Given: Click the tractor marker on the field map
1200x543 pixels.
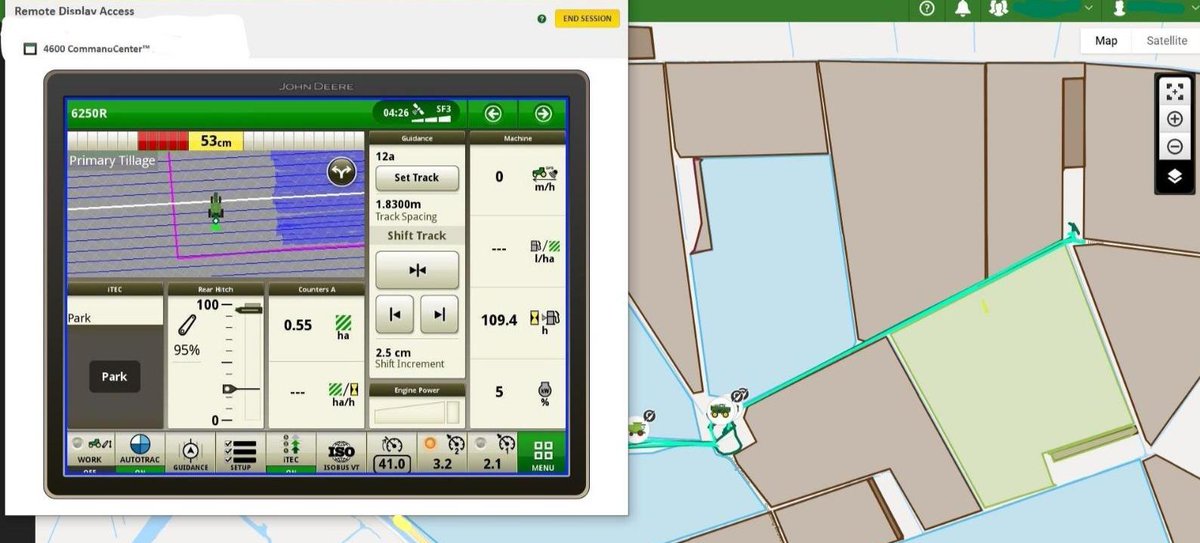Looking at the screenshot, I should (719, 410).
